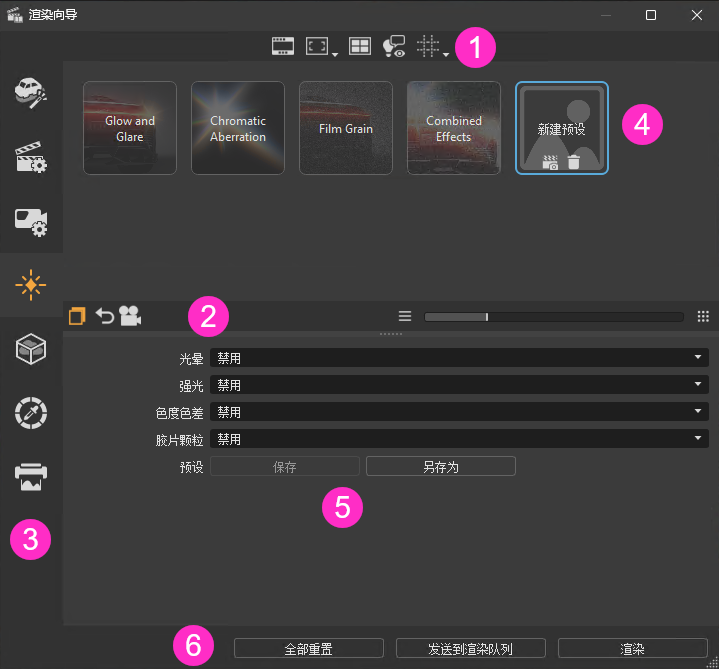Click the 全部重置 button
The height and width of the screenshot is (669, 719).
(x=309, y=648)
